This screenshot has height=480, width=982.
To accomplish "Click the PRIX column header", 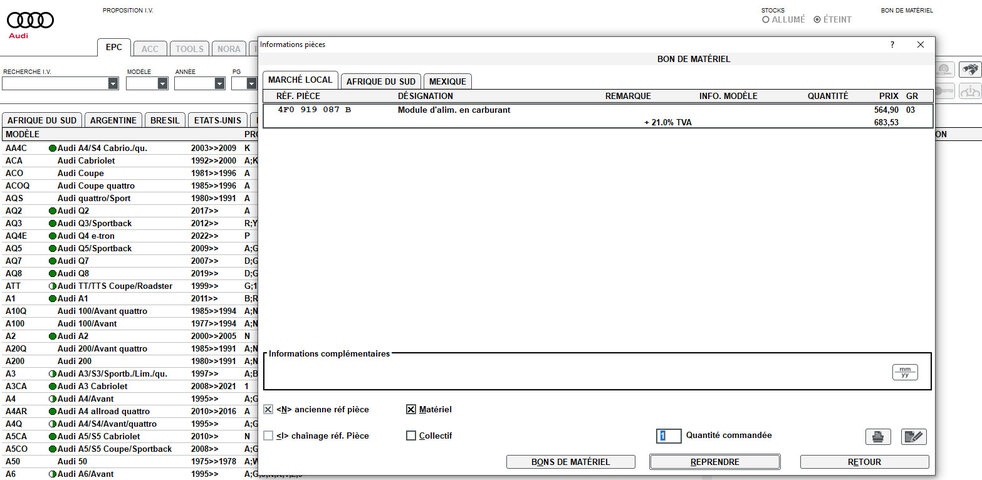I will [x=889, y=96].
